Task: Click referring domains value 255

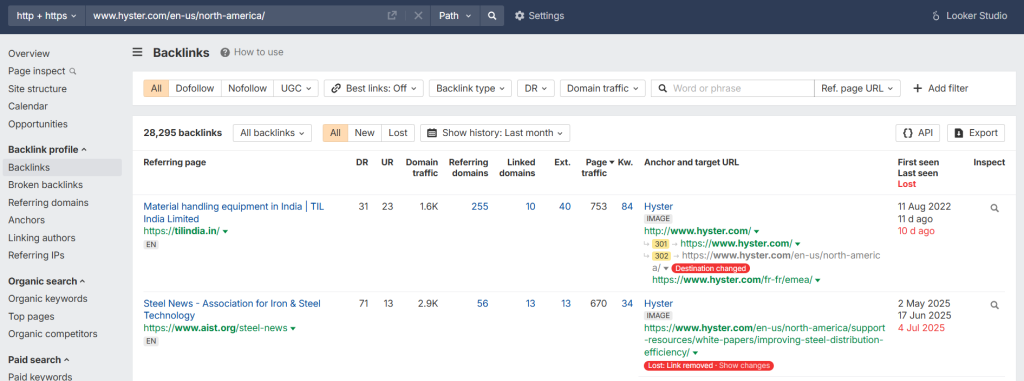Action: pos(480,207)
